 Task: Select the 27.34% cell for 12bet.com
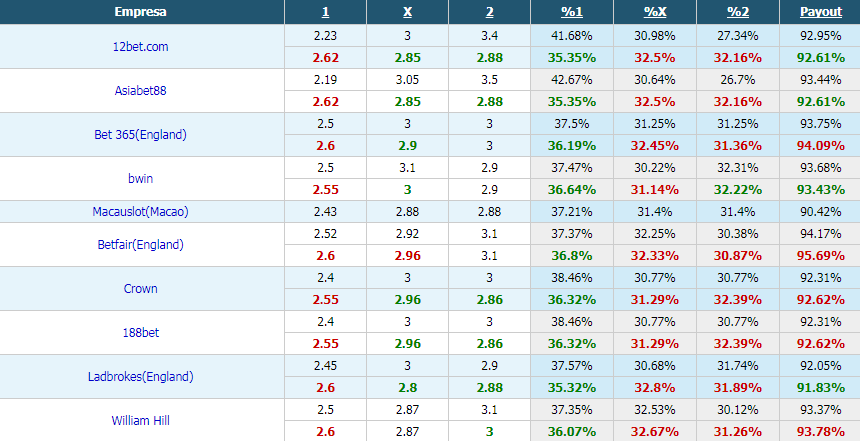coord(738,36)
